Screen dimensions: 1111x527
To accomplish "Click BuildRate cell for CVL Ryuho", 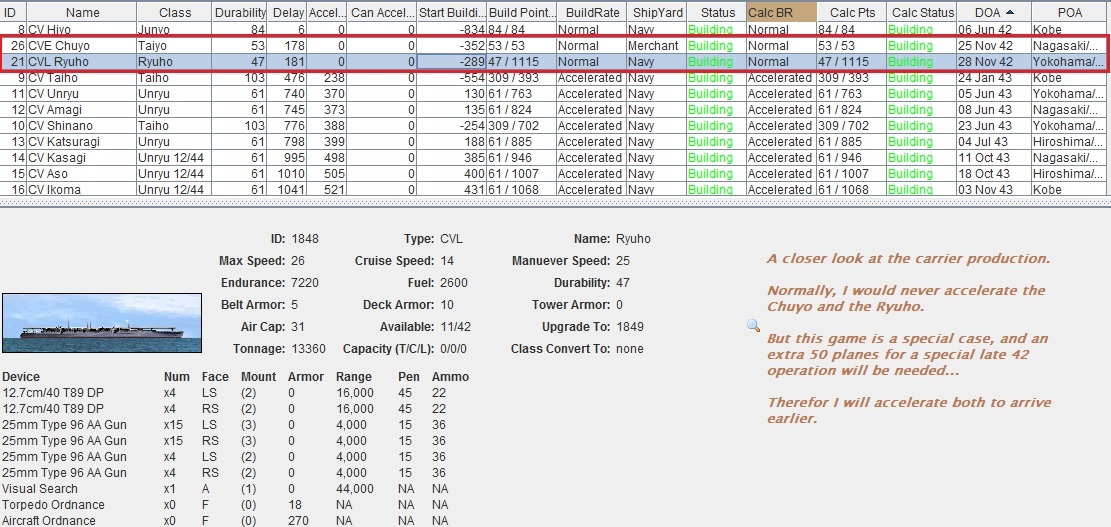I will [x=591, y=62].
